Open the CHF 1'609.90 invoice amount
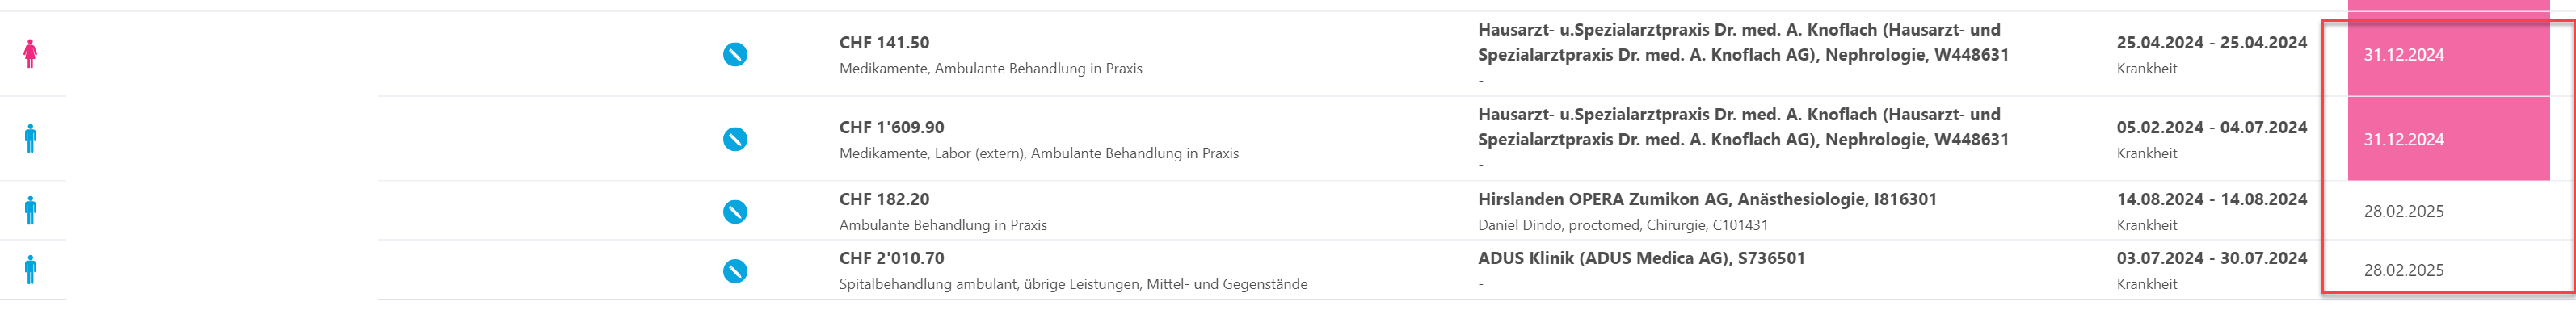Image resolution: width=2576 pixels, height=310 pixels. (892, 127)
